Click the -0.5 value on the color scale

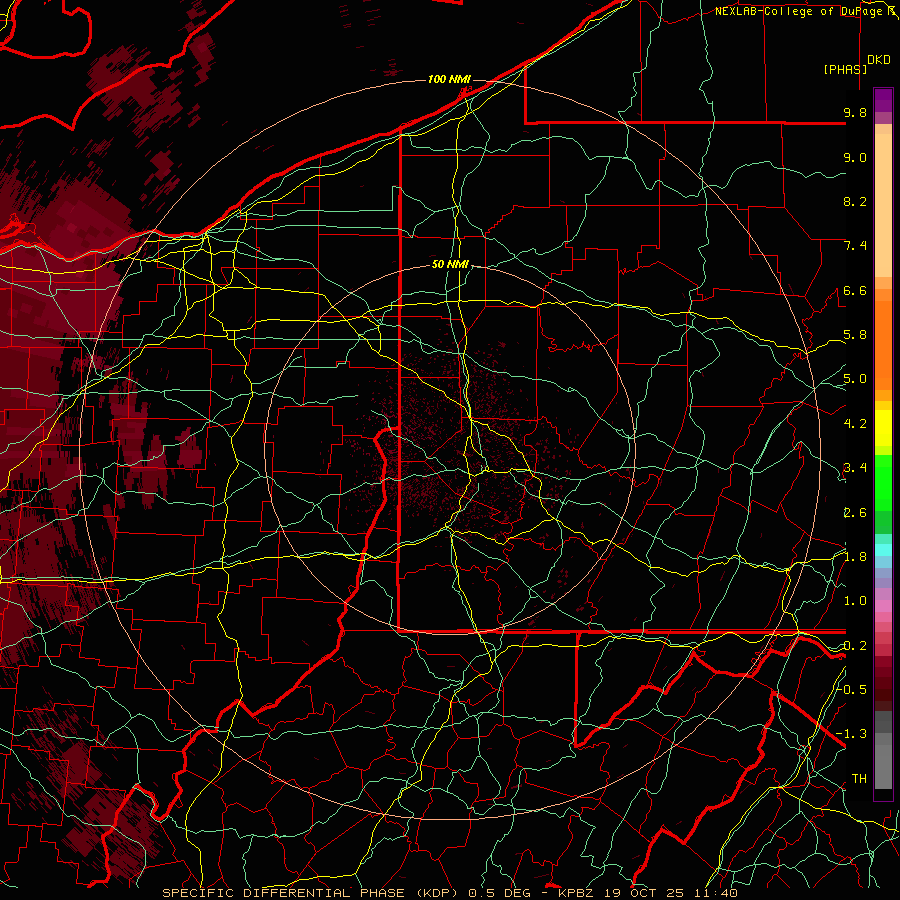[852, 689]
